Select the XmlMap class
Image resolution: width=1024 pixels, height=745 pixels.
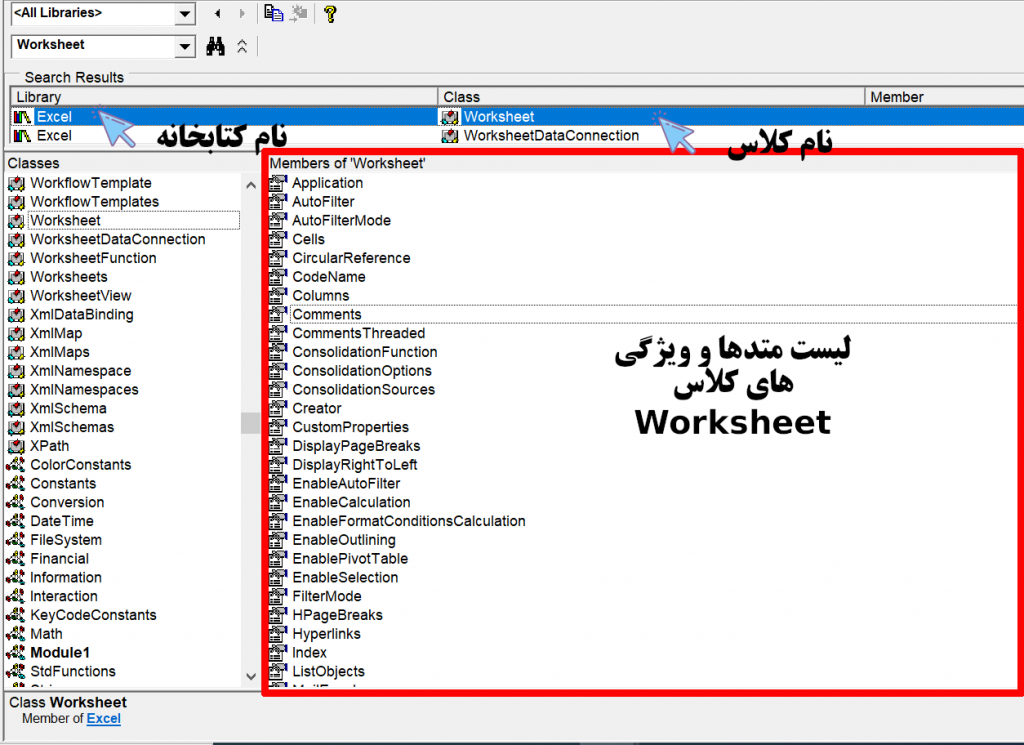click(56, 334)
